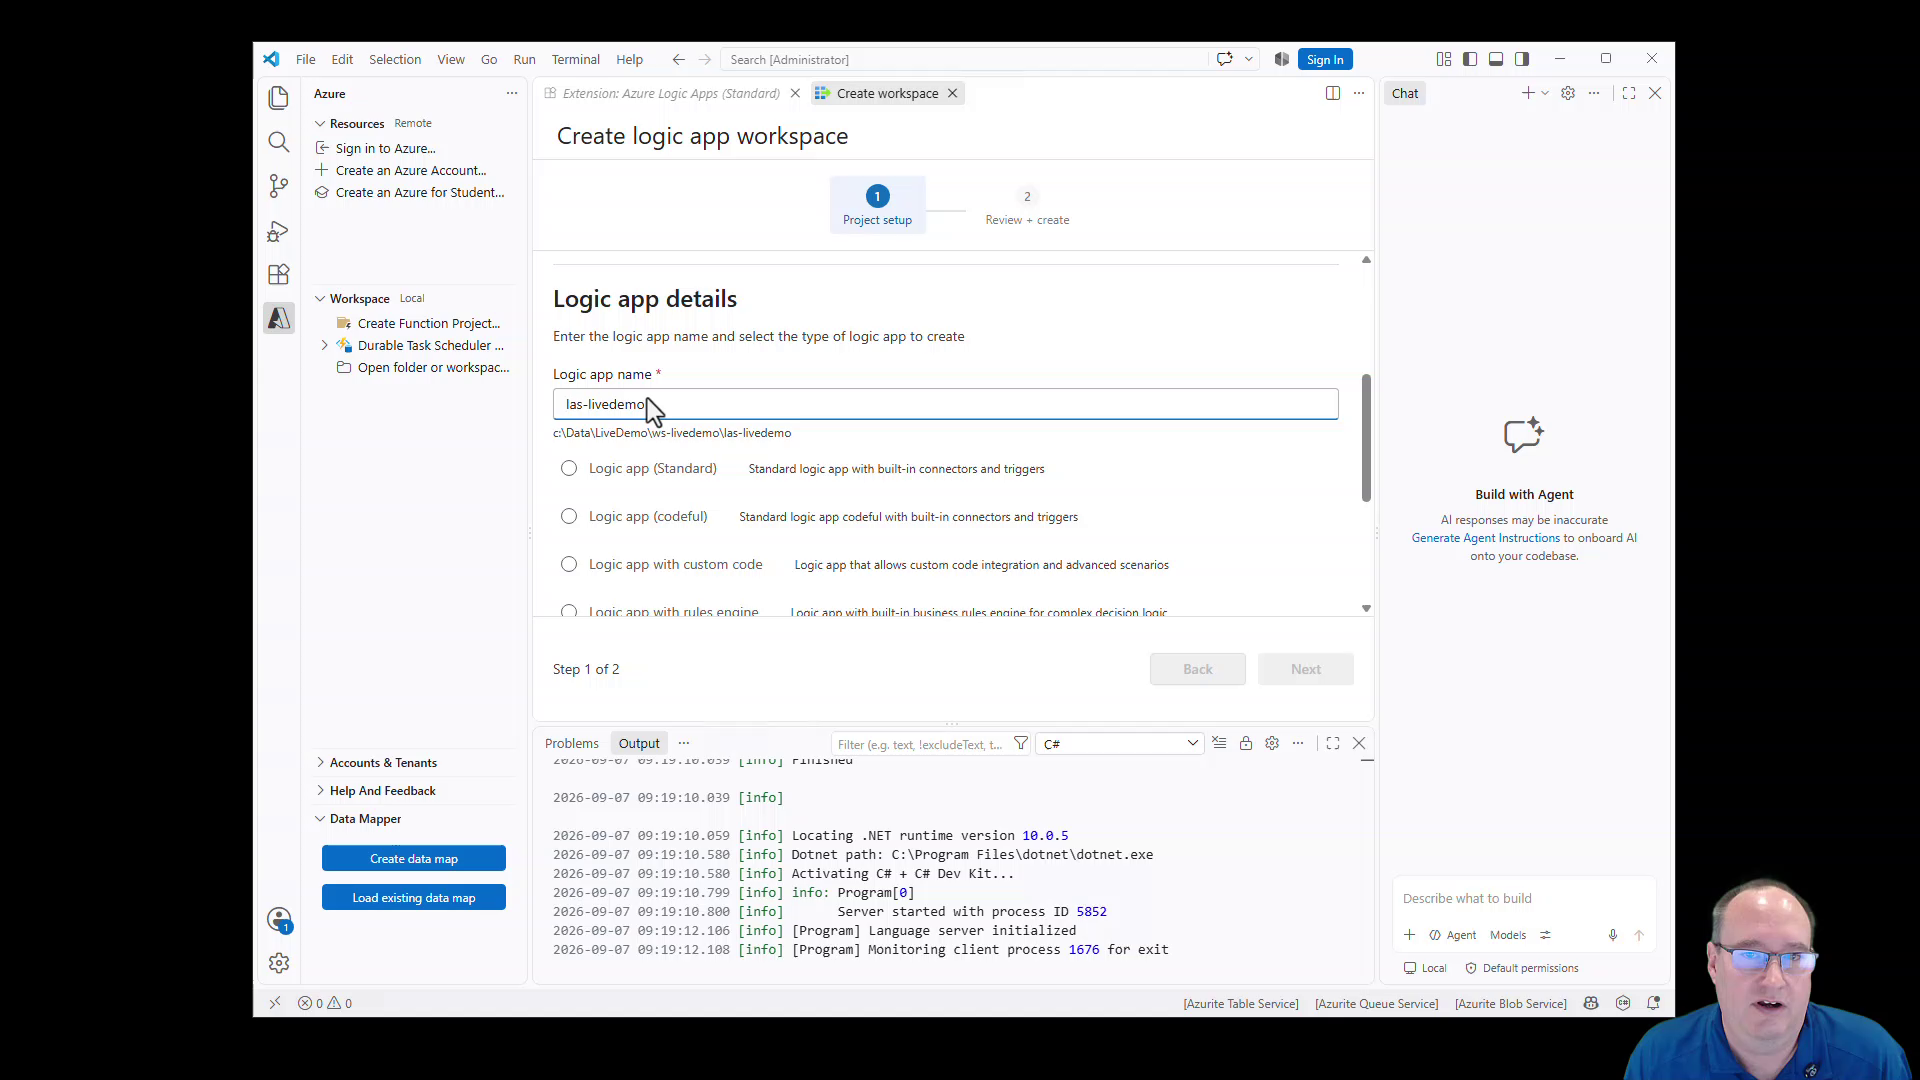This screenshot has height=1080, width=1920.
Task: Customize layout icon in title bar
Action: pos(1444,59)
